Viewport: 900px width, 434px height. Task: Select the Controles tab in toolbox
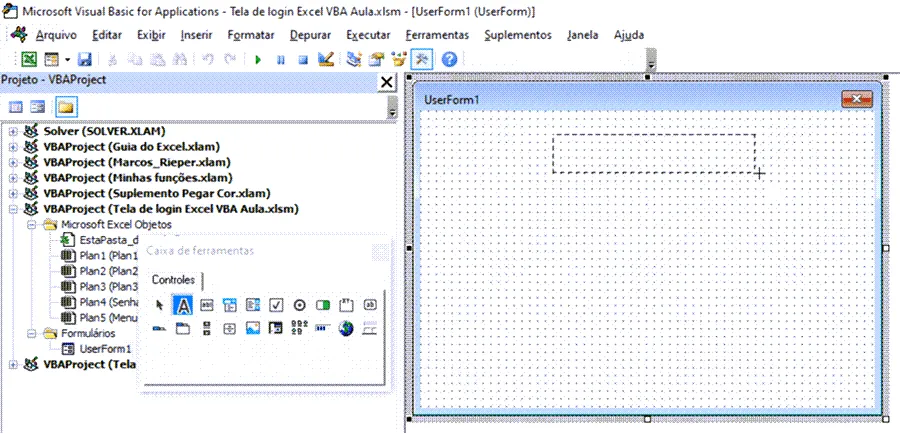pyautogui.click(x=173, y=280)
